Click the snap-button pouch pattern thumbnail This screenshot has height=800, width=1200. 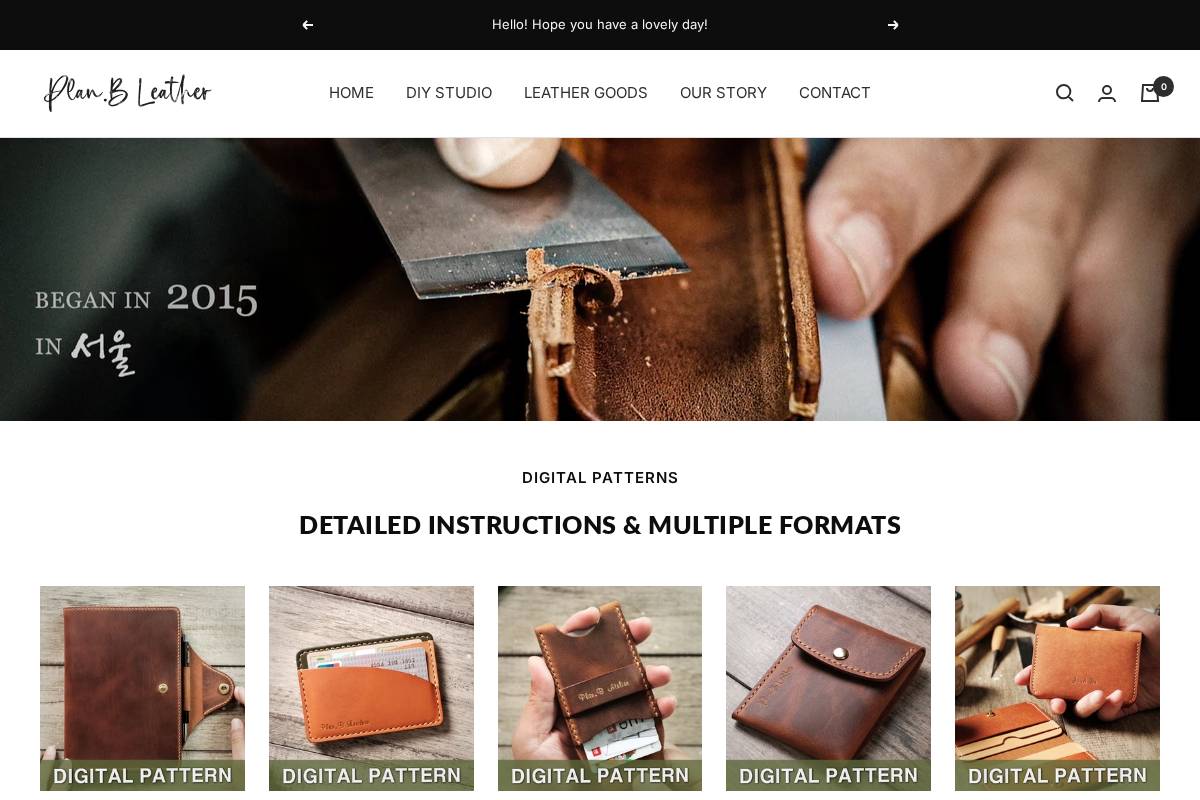tap(828, 689)
